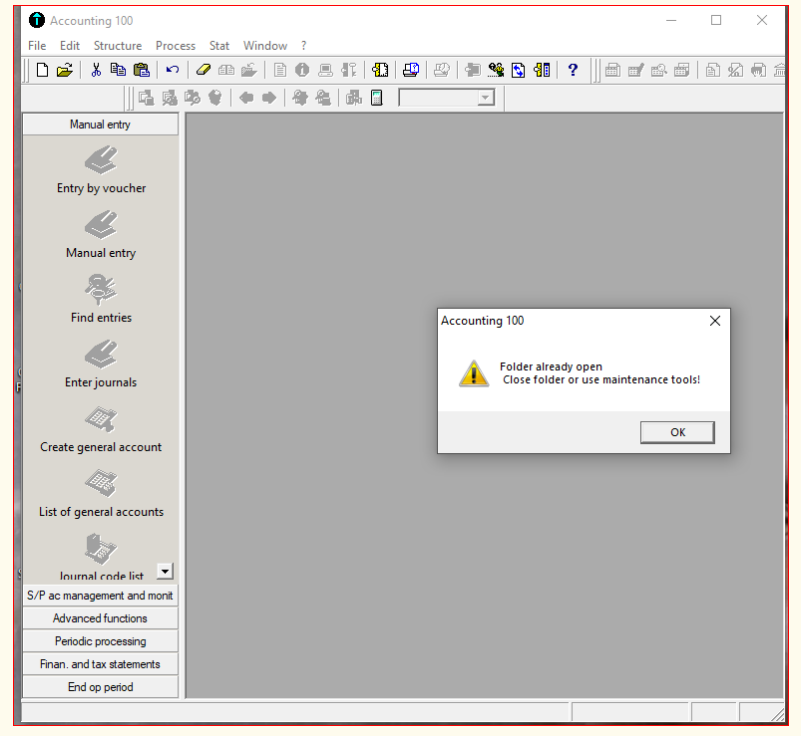Click the grey Info circle icon
801x736 pixels.
(302, 70)
